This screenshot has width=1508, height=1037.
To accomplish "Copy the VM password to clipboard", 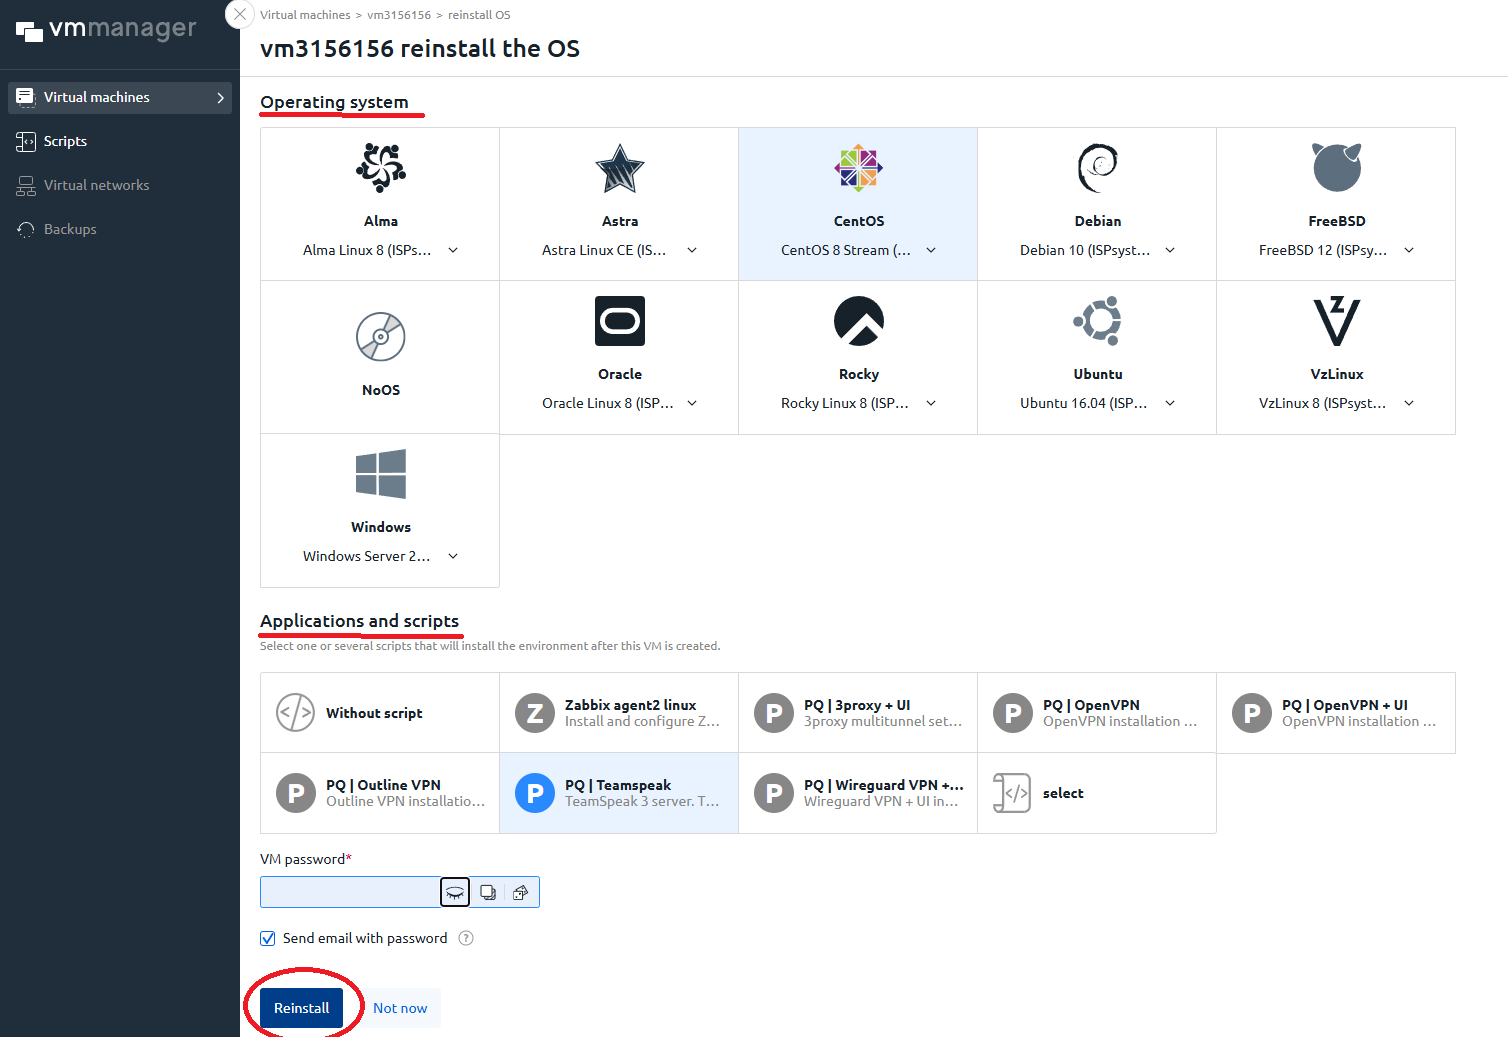I will coord(488,892).
